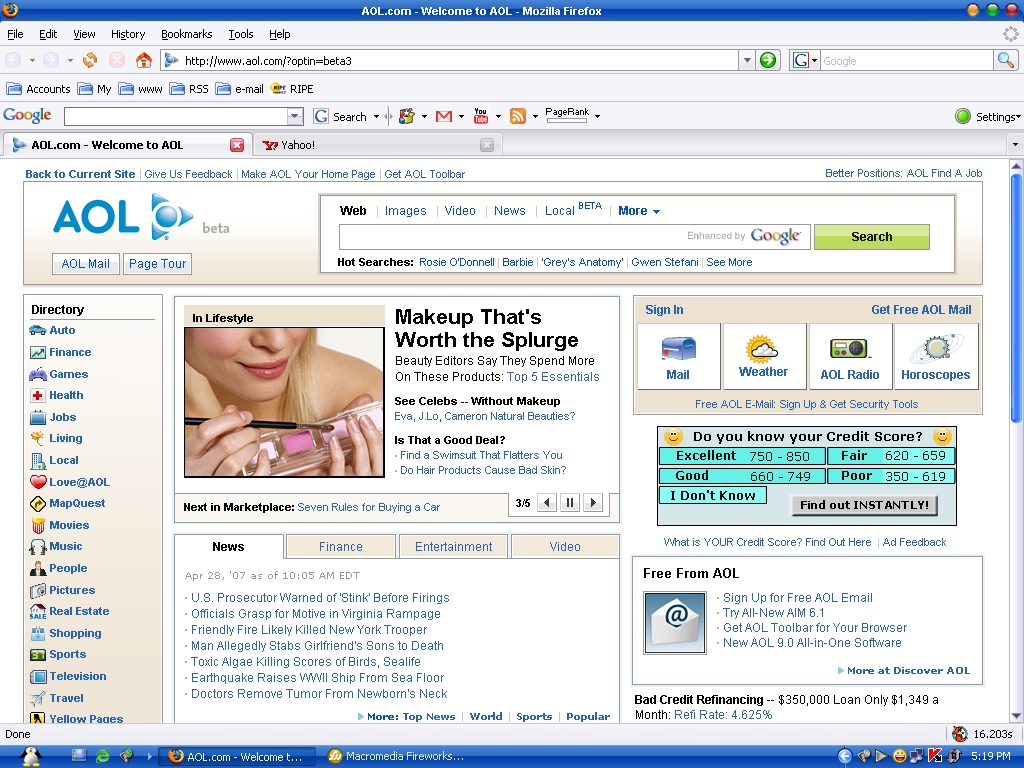The width and height of the screenshot is (1024, 768).
Task: Click the Firefox home button
Action: pyautogui.click(x=144, y=60)
